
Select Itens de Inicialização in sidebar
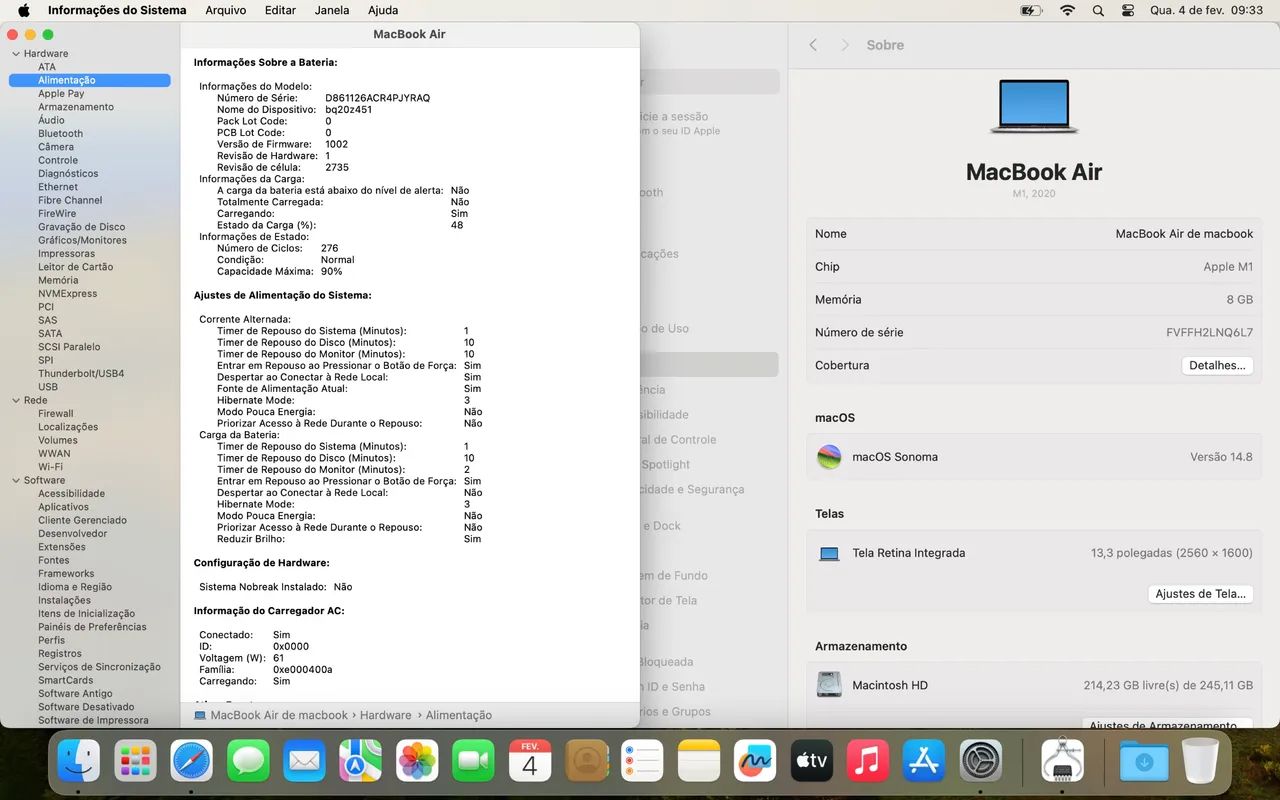[x=86, y=614]
